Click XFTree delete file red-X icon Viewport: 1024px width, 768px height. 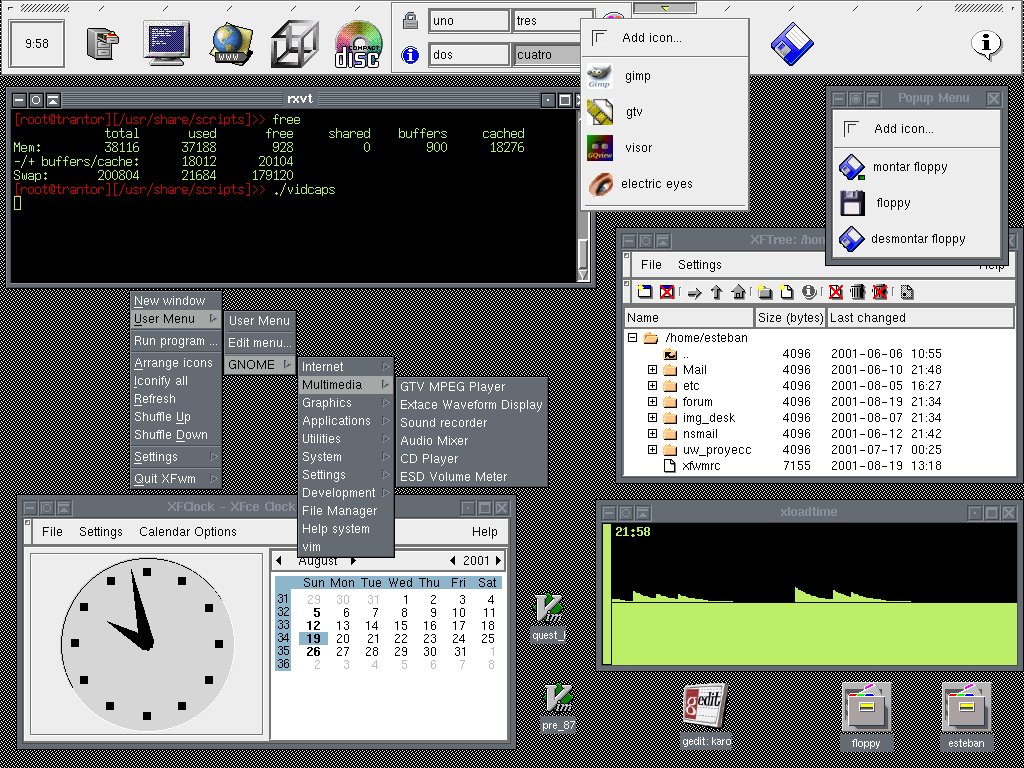click(x=835, y=292)
